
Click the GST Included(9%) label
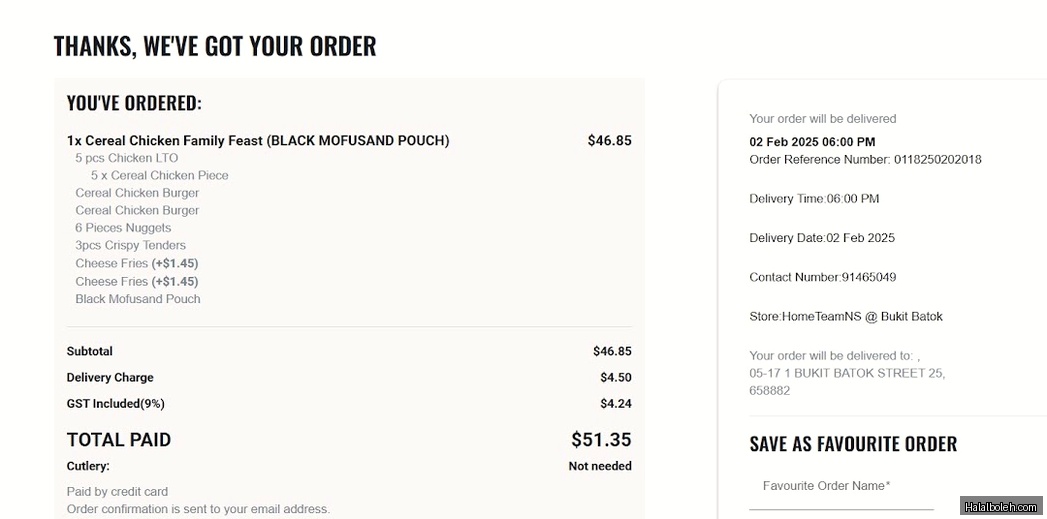[116, 404]
